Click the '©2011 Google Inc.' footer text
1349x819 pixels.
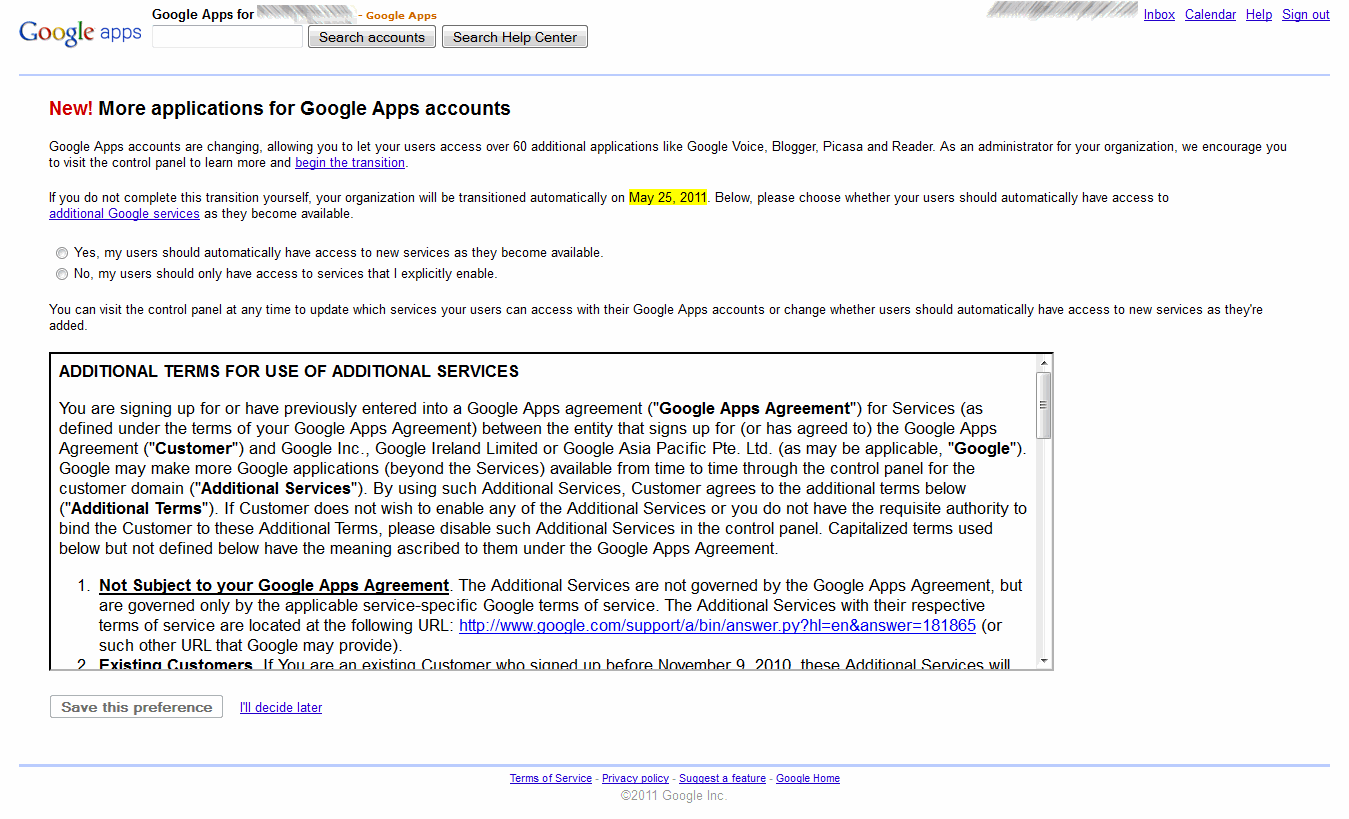(x=674, y=796)
